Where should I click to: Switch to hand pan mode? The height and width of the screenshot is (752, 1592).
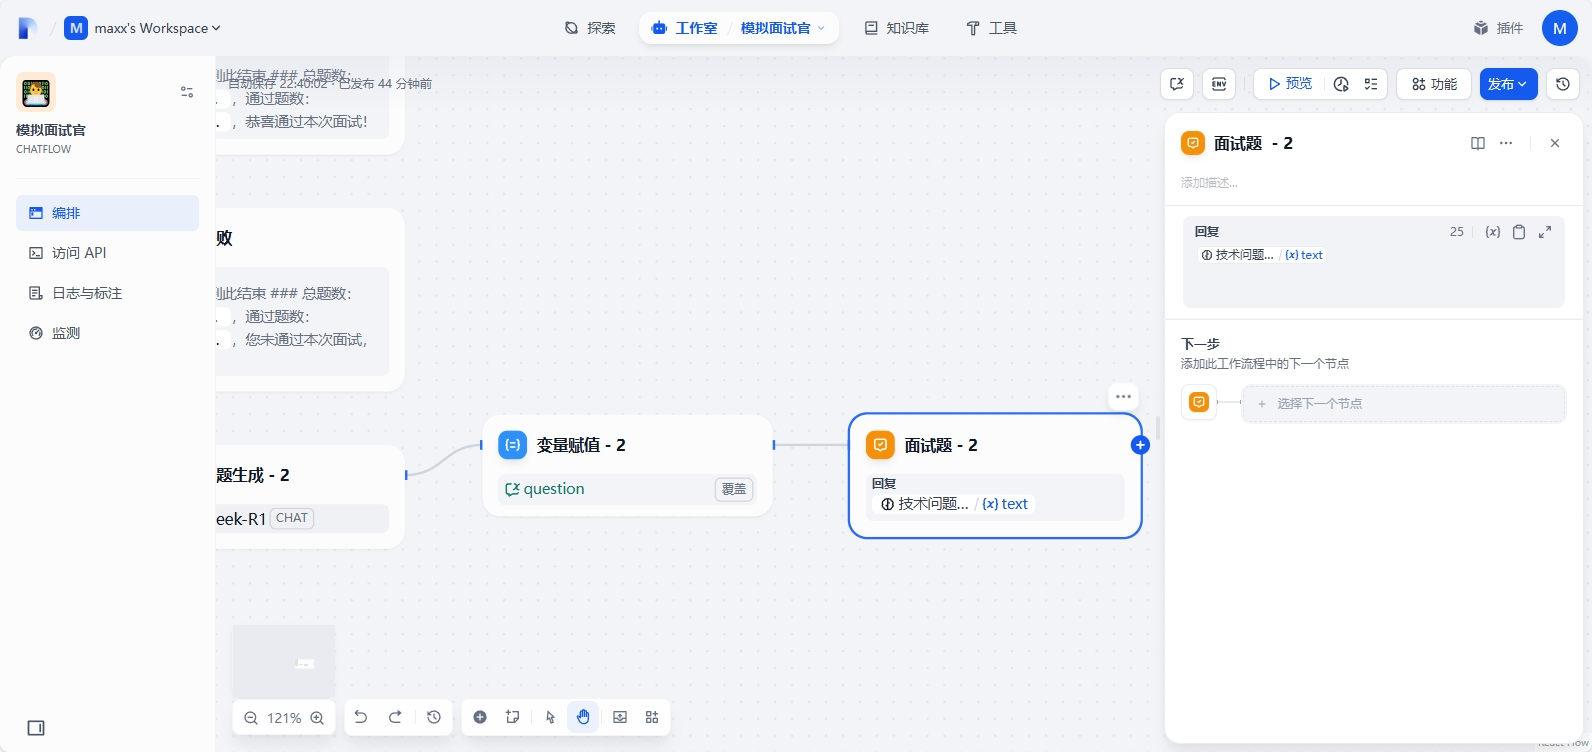583,717
